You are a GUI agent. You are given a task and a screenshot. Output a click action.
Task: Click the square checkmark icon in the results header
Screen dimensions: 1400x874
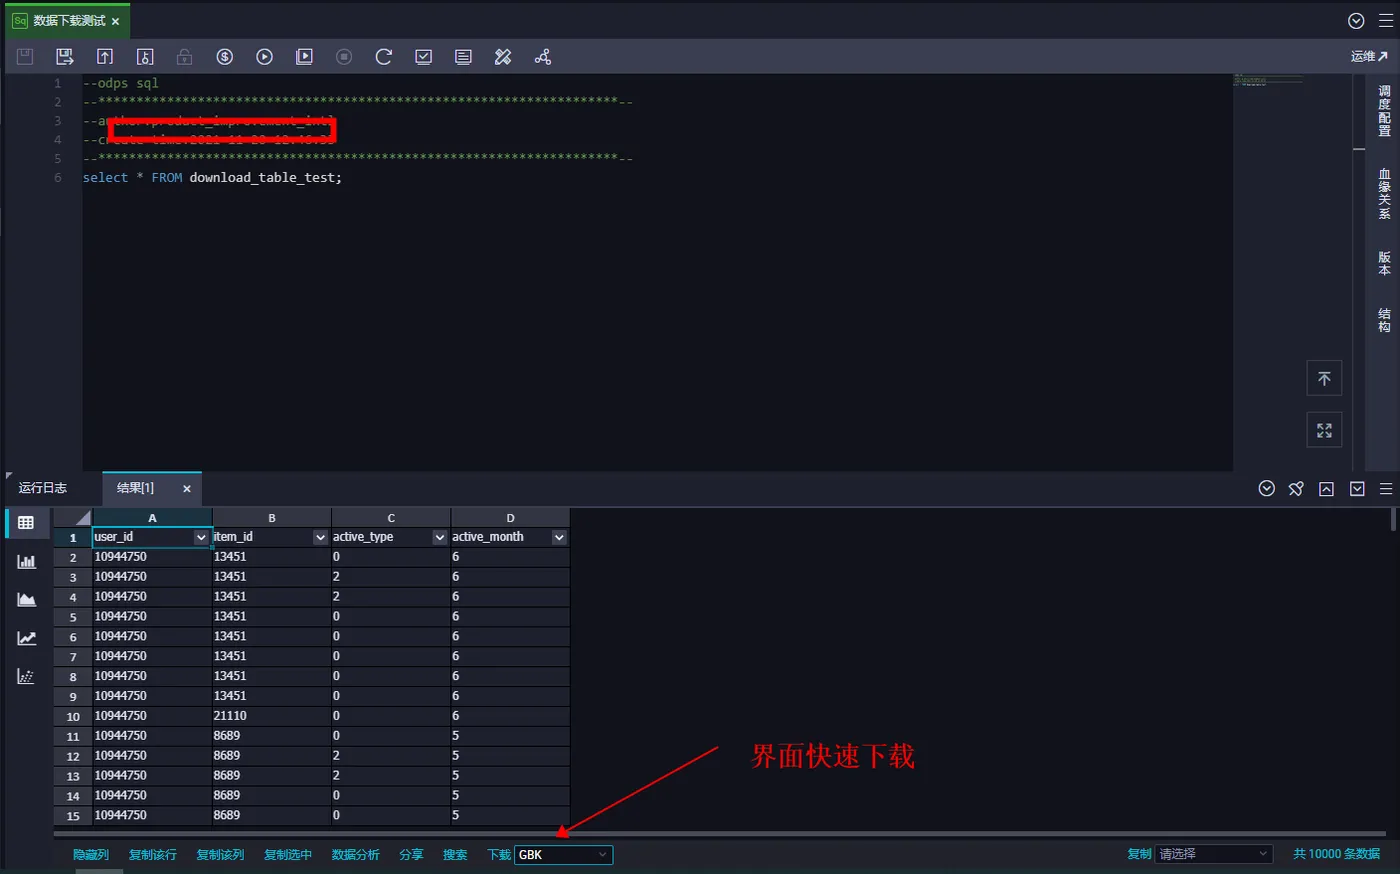pos(1357,489)
